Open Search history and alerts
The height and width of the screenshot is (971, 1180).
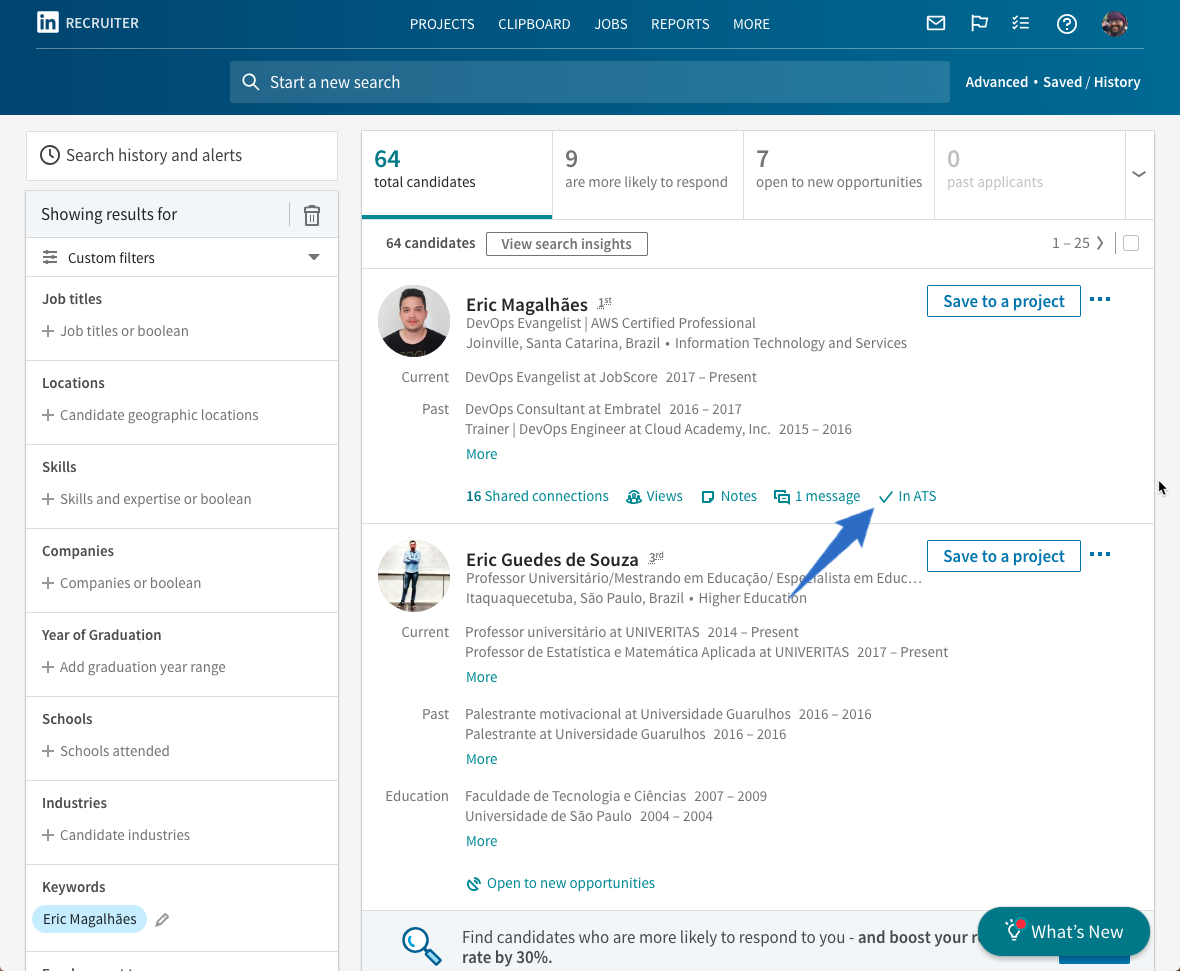click(x=182, y=156)
